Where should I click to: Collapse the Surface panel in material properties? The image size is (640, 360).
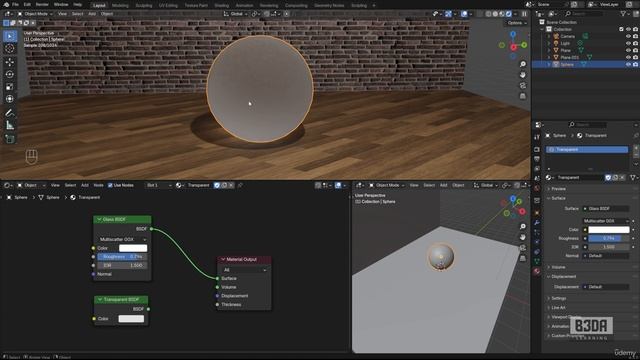(x=558, y=198)
